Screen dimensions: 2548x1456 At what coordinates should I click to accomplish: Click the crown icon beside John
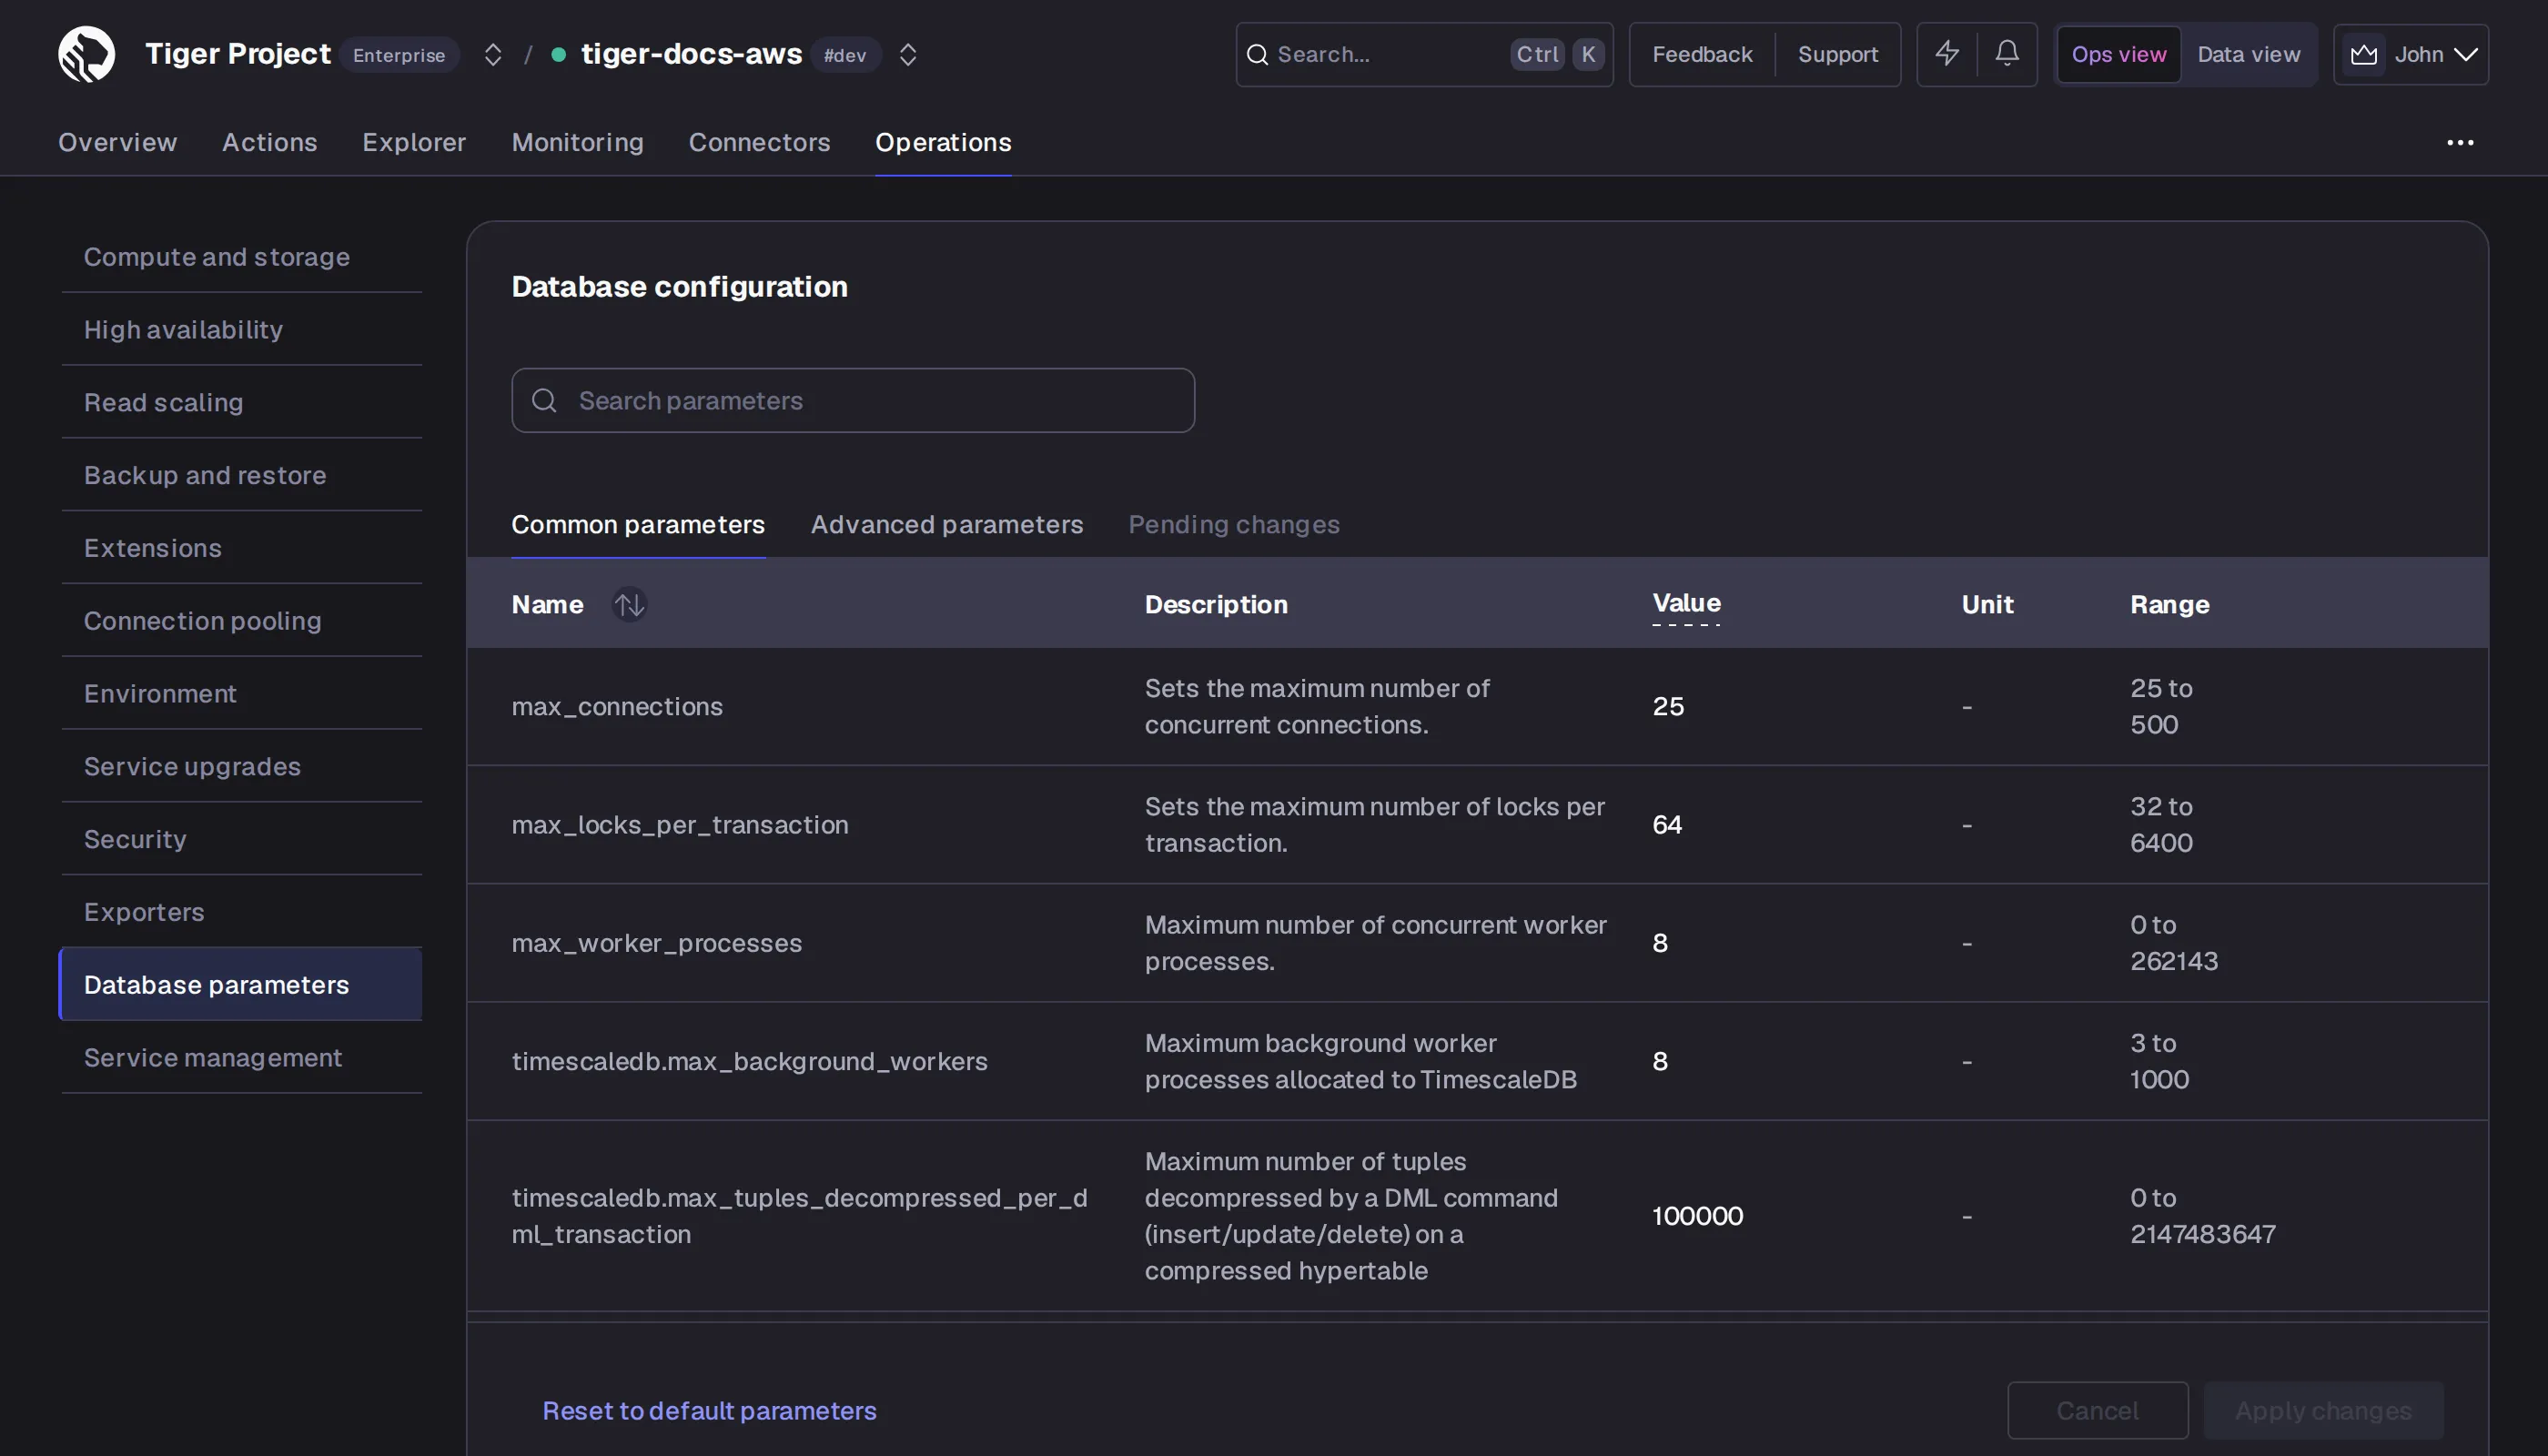[2364, 54]
